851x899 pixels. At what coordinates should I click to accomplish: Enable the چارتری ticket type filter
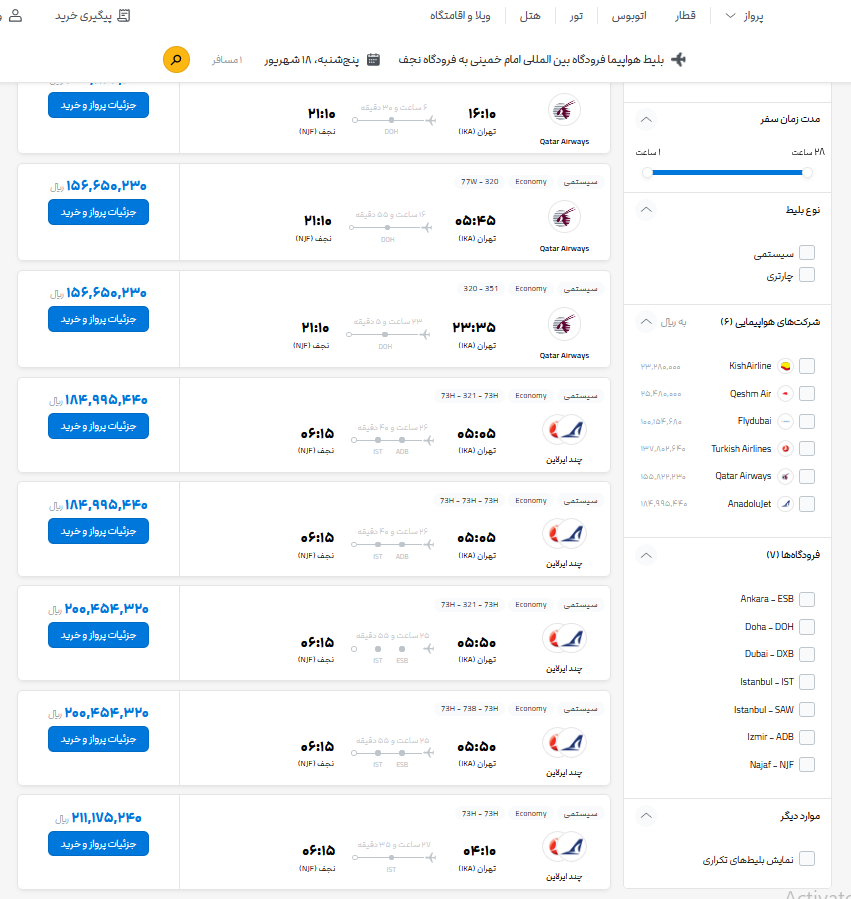tap(808, 273)
